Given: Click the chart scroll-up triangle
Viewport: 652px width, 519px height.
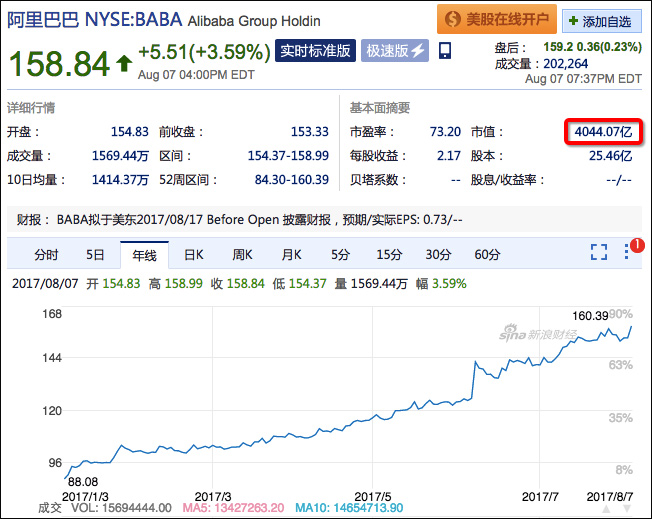Looking at the screenshot, I should pos(607,508).
